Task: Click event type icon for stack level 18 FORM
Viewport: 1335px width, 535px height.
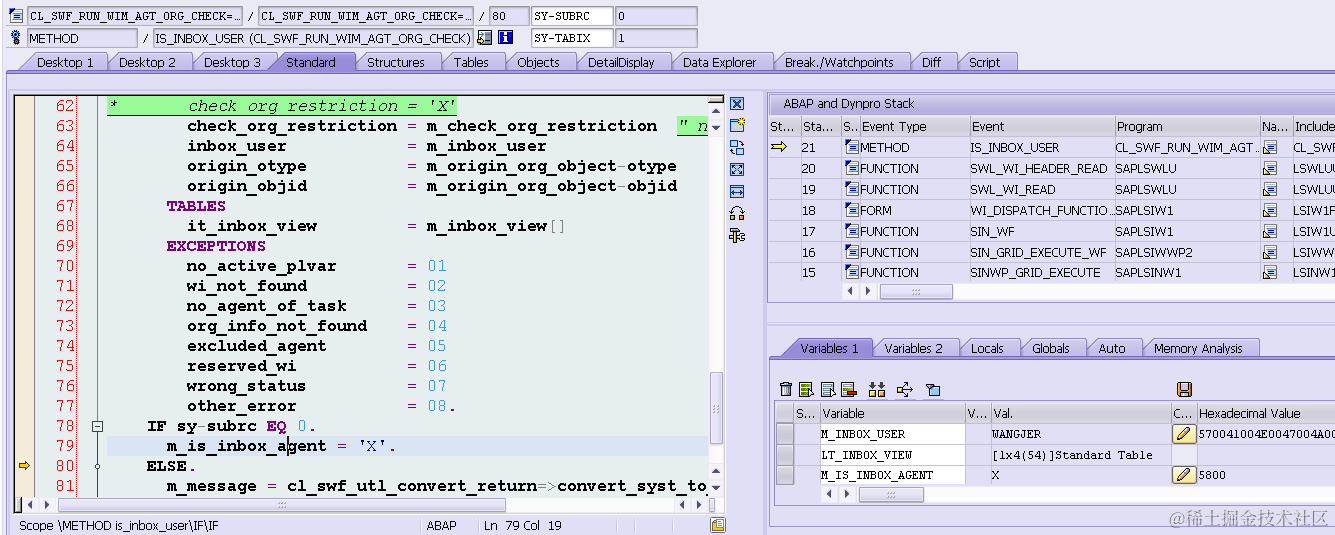Action: [x=852, y=210]
